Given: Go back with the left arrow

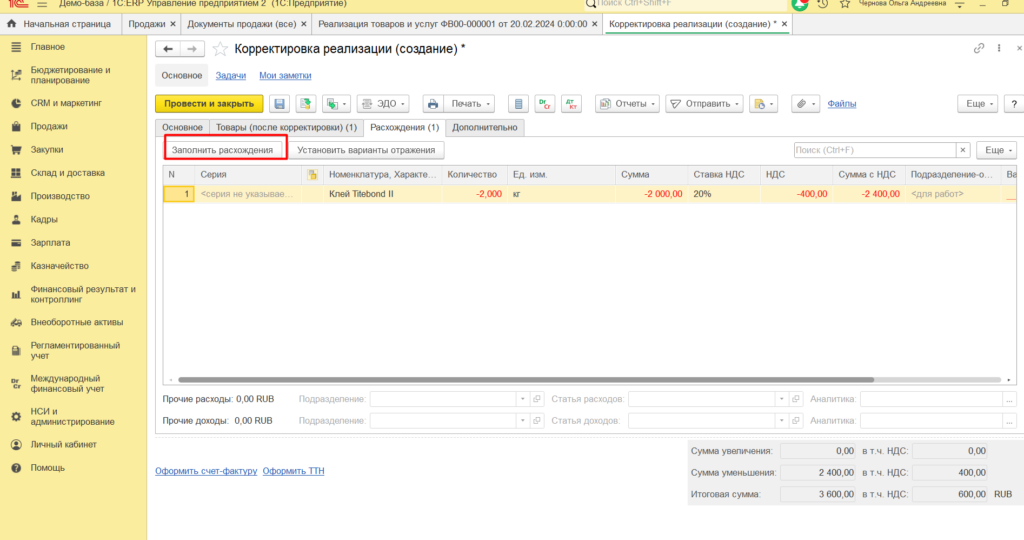Looking at the screenshot, I should (x=168, y=49).
